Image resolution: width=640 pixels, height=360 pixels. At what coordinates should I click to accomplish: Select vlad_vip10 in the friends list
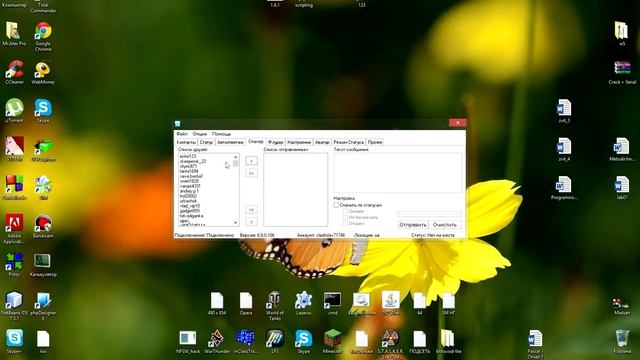click(190, 206)
